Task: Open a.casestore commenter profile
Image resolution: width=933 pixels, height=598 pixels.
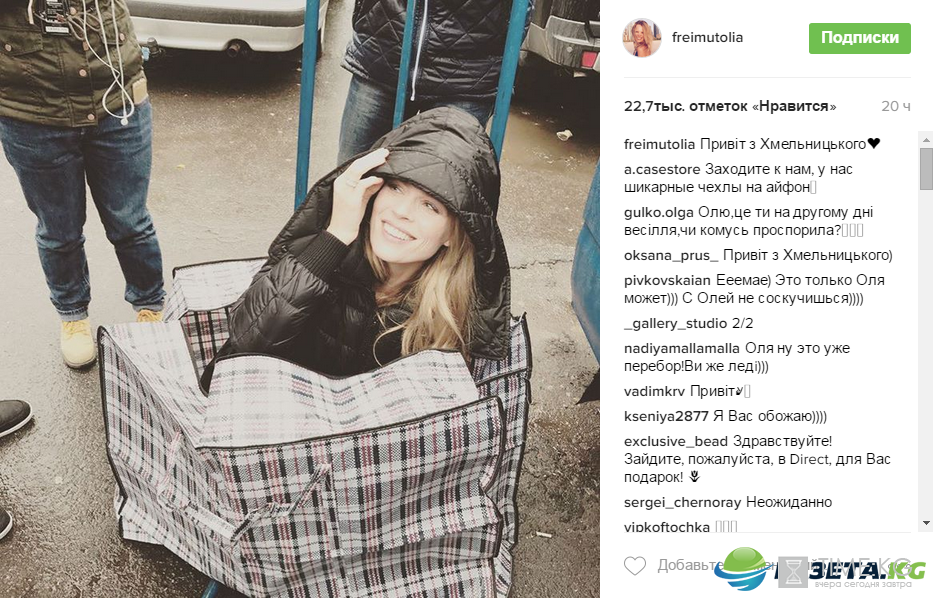Action: 662,170
